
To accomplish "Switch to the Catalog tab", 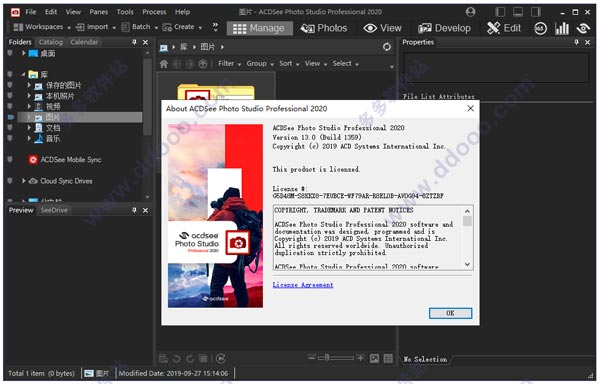I will click(x=51, y=42).
